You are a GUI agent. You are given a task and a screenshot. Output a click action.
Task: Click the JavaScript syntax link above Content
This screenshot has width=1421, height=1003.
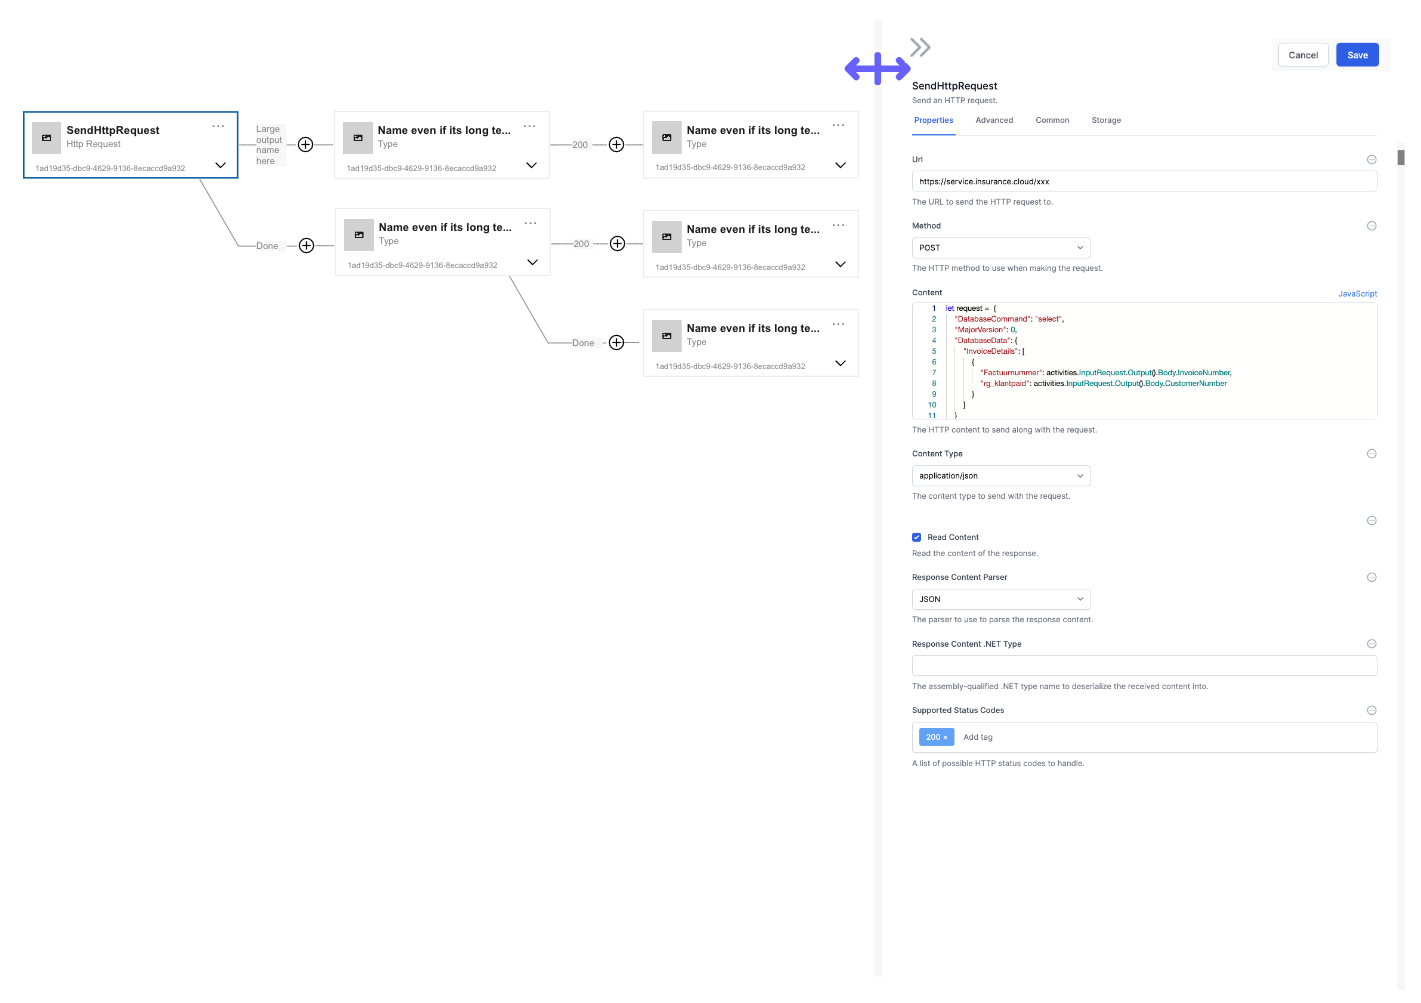1358,294
